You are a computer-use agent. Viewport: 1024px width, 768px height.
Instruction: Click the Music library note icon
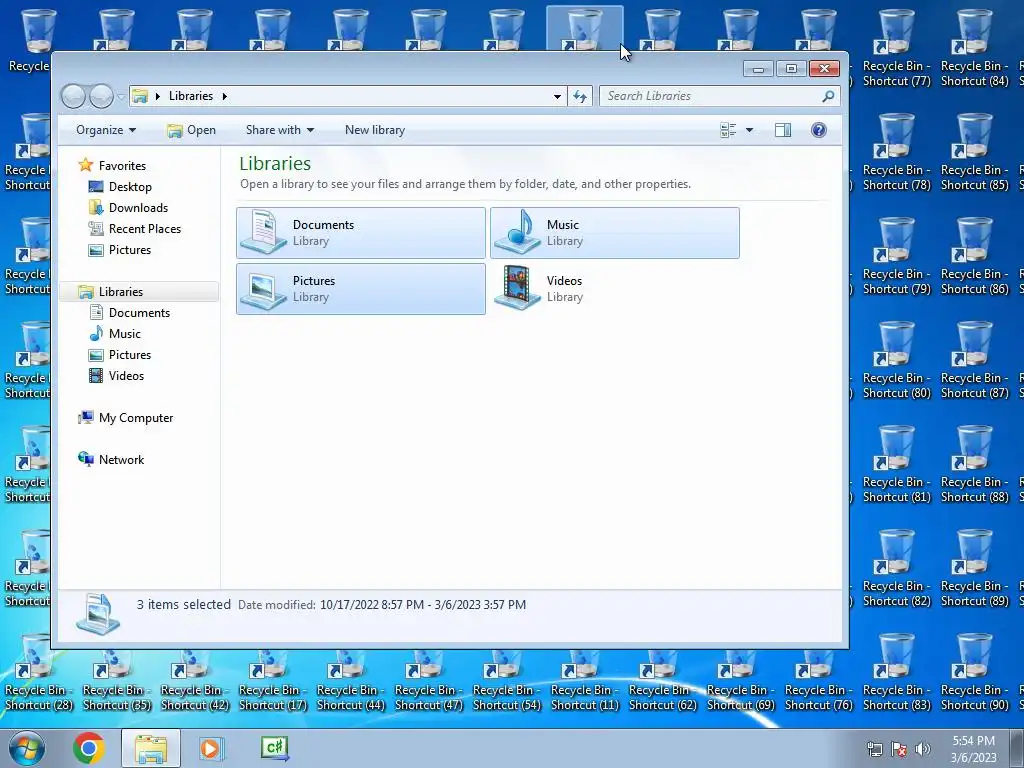pos(517,232)
